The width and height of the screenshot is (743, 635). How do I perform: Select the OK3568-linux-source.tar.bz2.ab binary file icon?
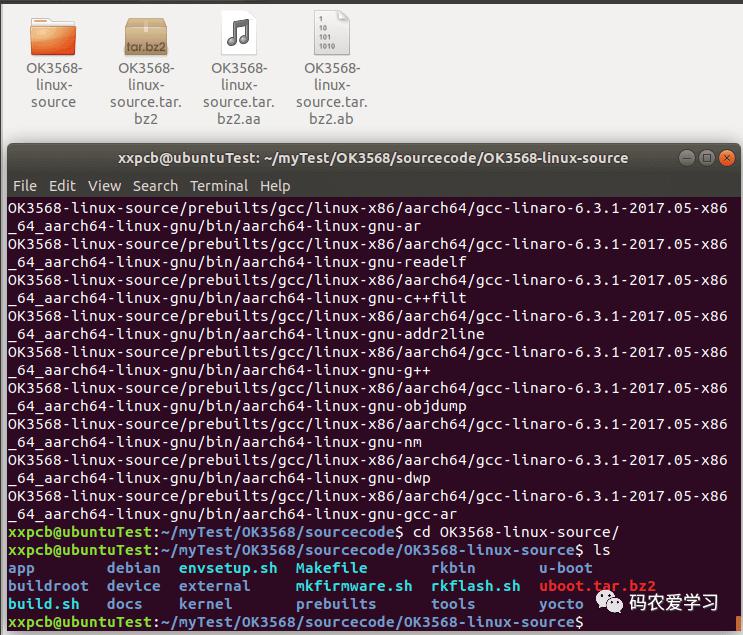click(332, 33)
